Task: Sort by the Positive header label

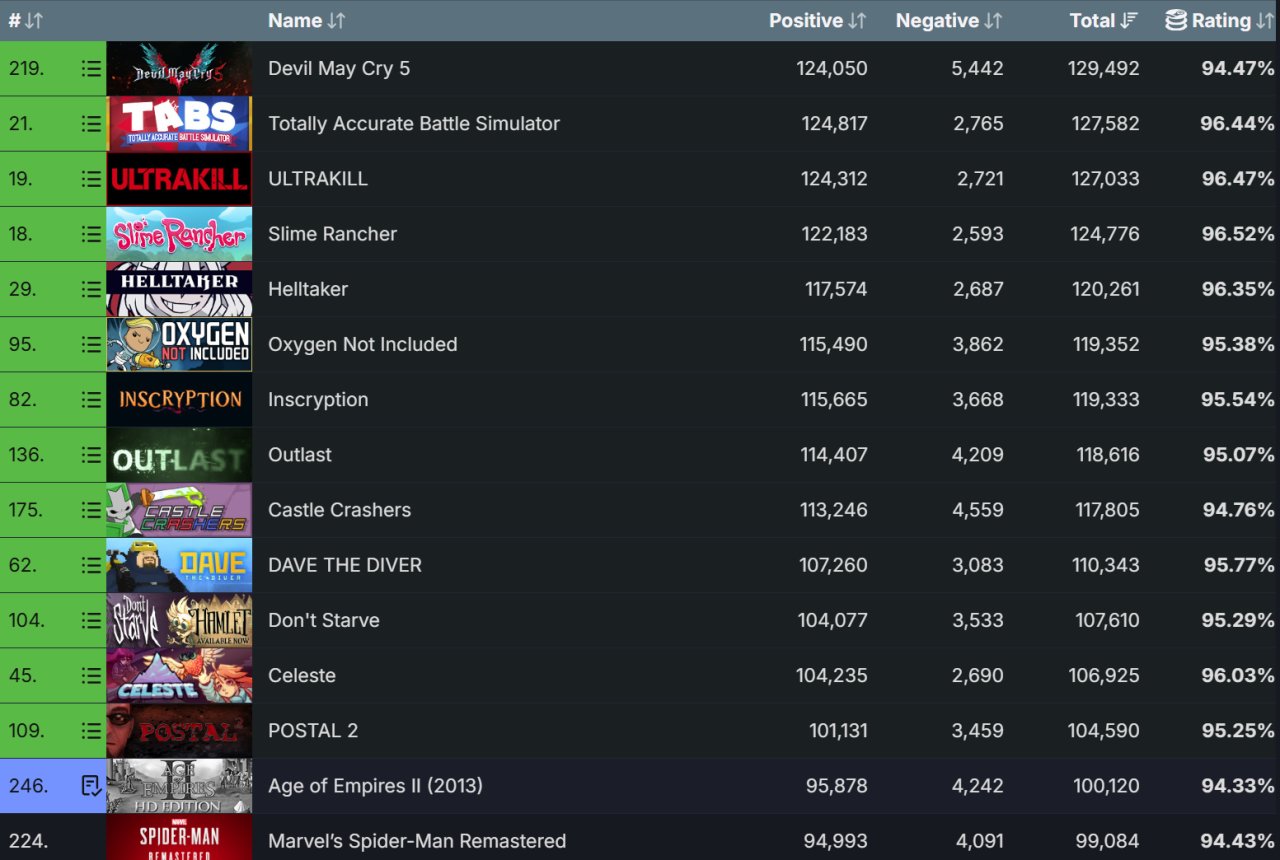Action: click(x=806, y=20)
